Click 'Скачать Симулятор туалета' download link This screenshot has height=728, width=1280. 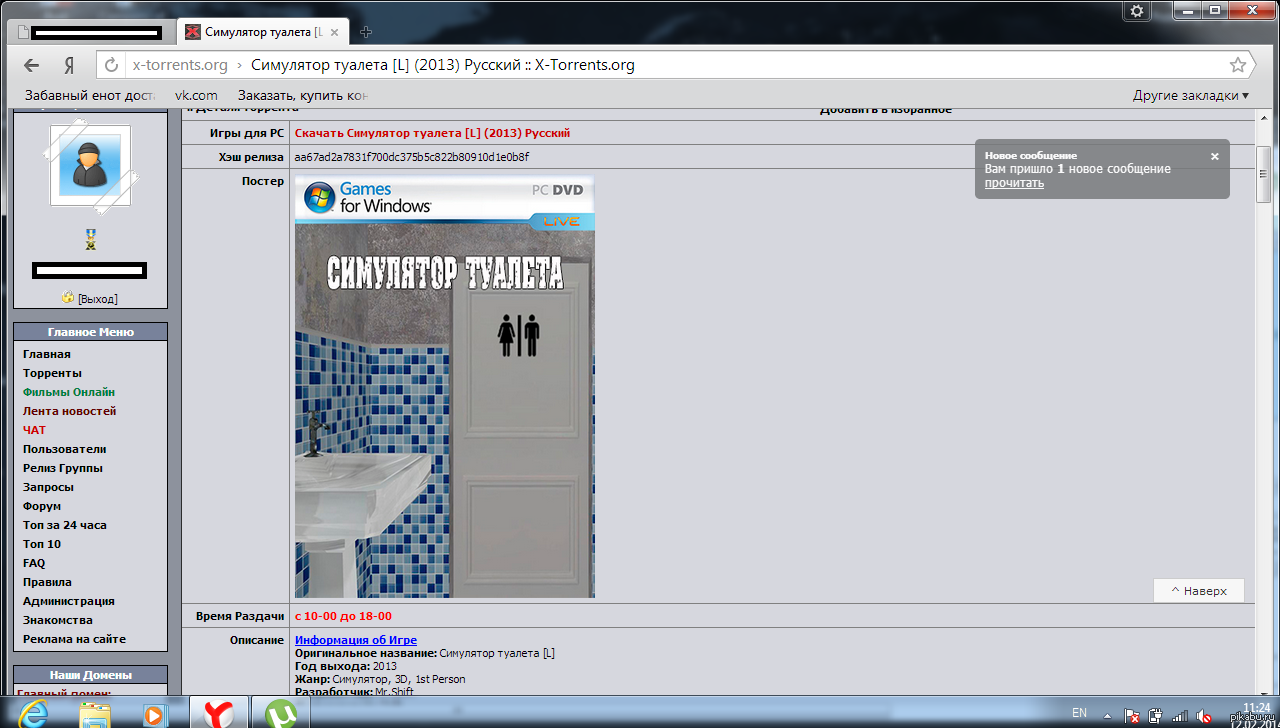coord(432,133)
